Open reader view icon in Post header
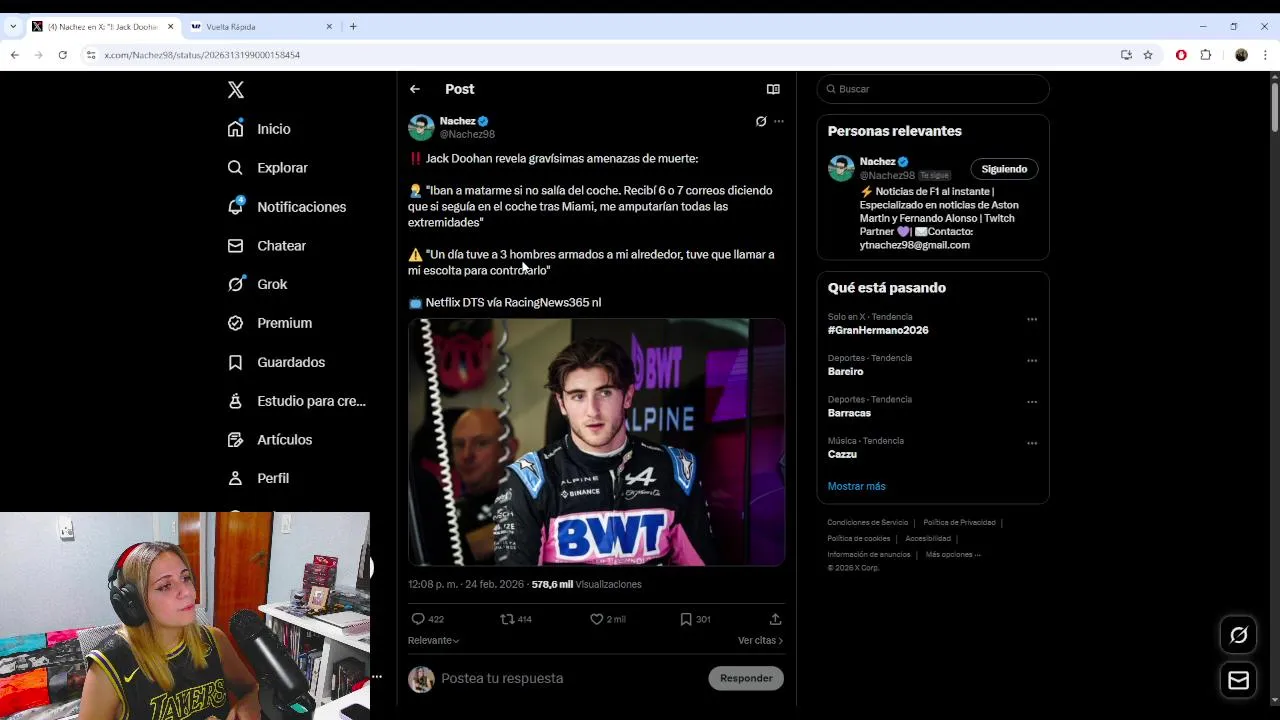The height and width of the screenshot is (720, 1280). (x=773, y=89)
